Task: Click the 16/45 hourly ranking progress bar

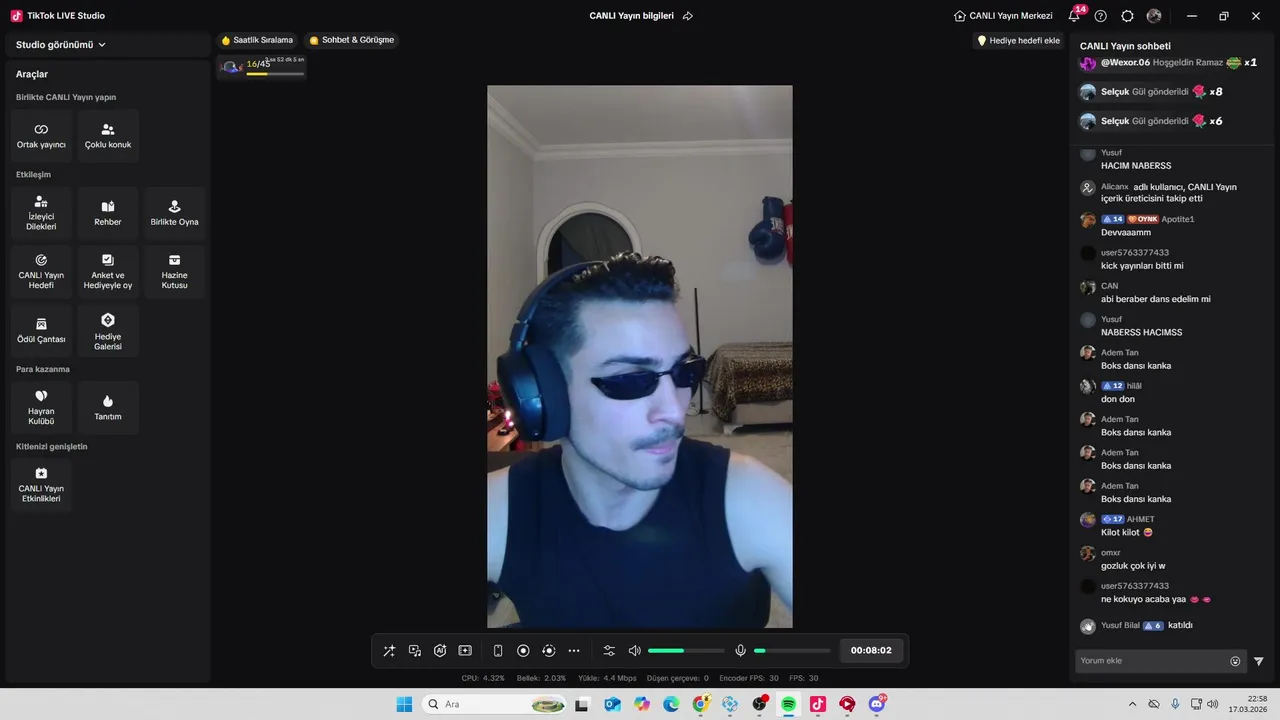Action: pos(263,67)
